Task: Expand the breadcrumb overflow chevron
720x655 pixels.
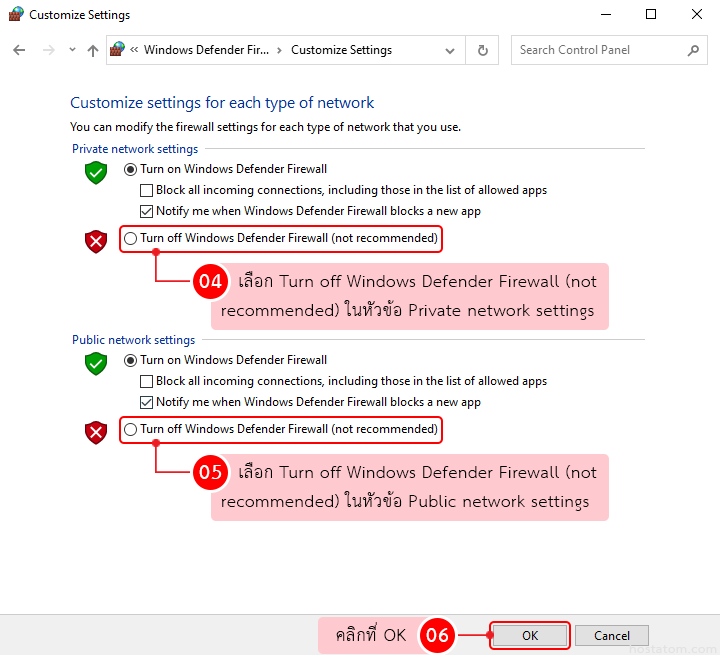Action: [x=134, y=50]
